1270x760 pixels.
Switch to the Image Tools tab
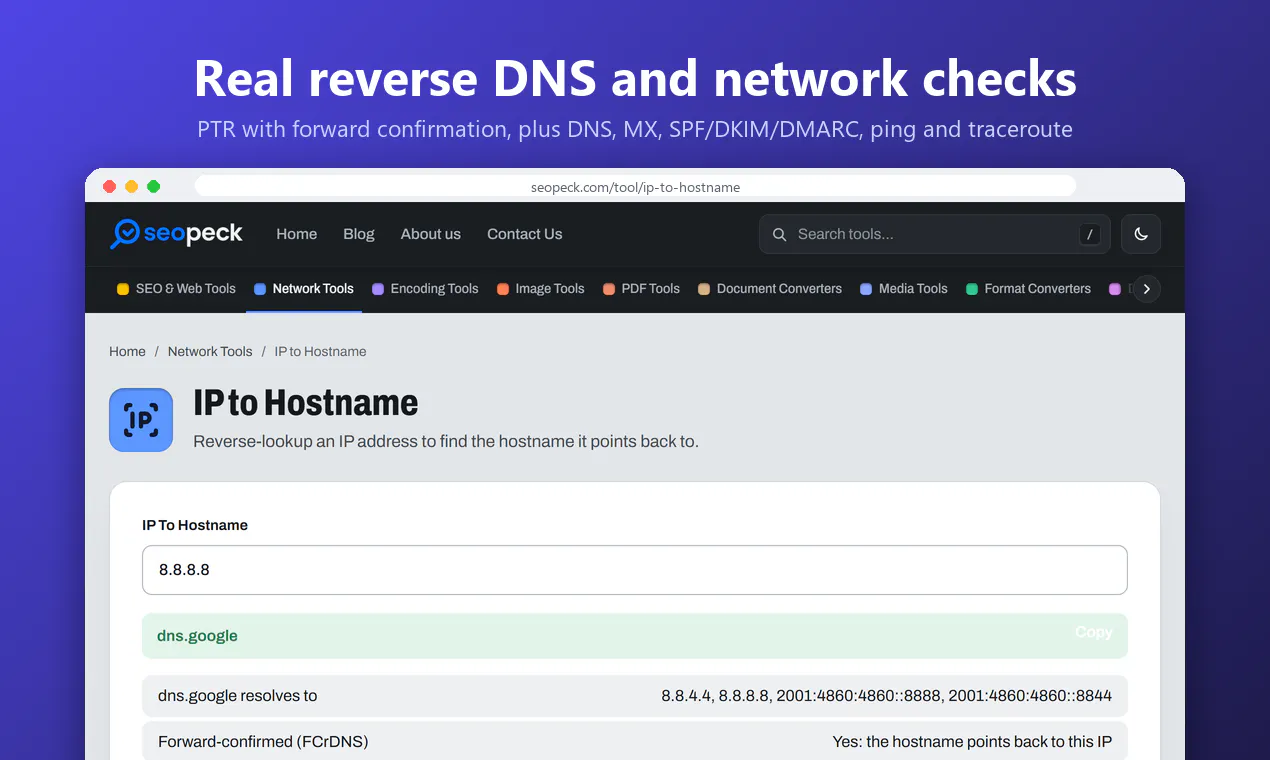point(541,289)
